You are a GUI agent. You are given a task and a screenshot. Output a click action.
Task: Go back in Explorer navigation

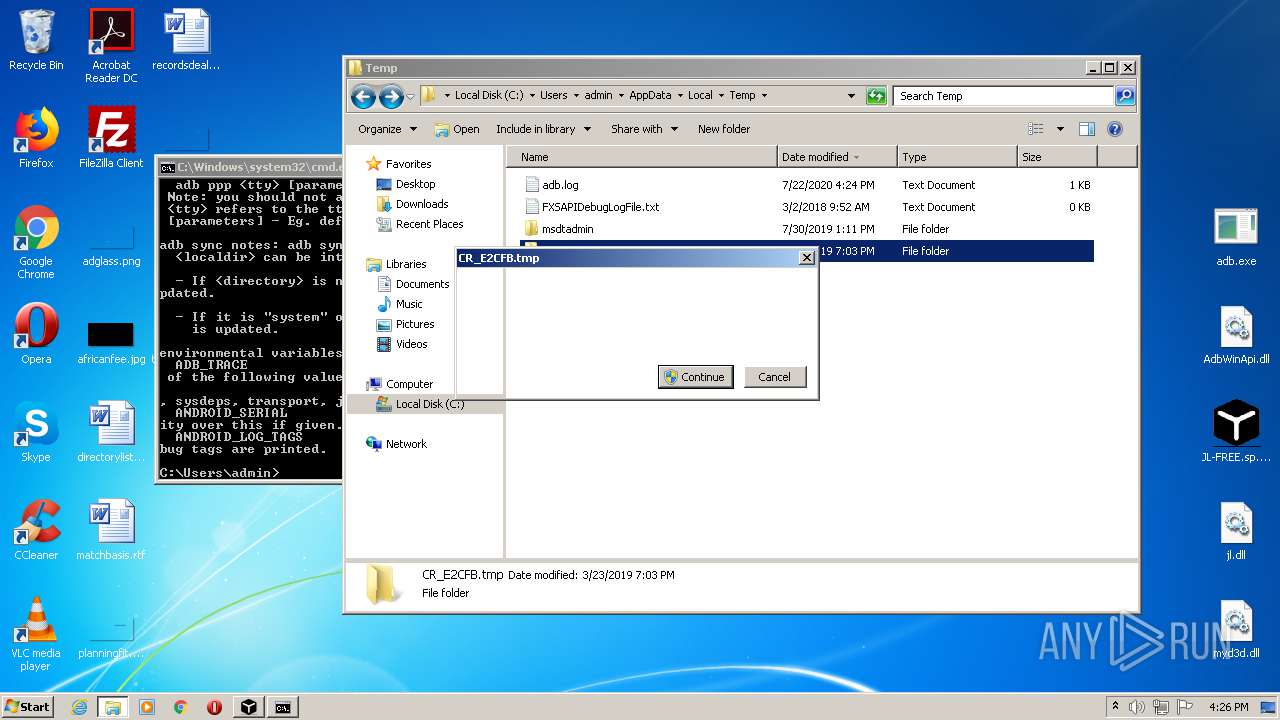click(x=363, y=96)
